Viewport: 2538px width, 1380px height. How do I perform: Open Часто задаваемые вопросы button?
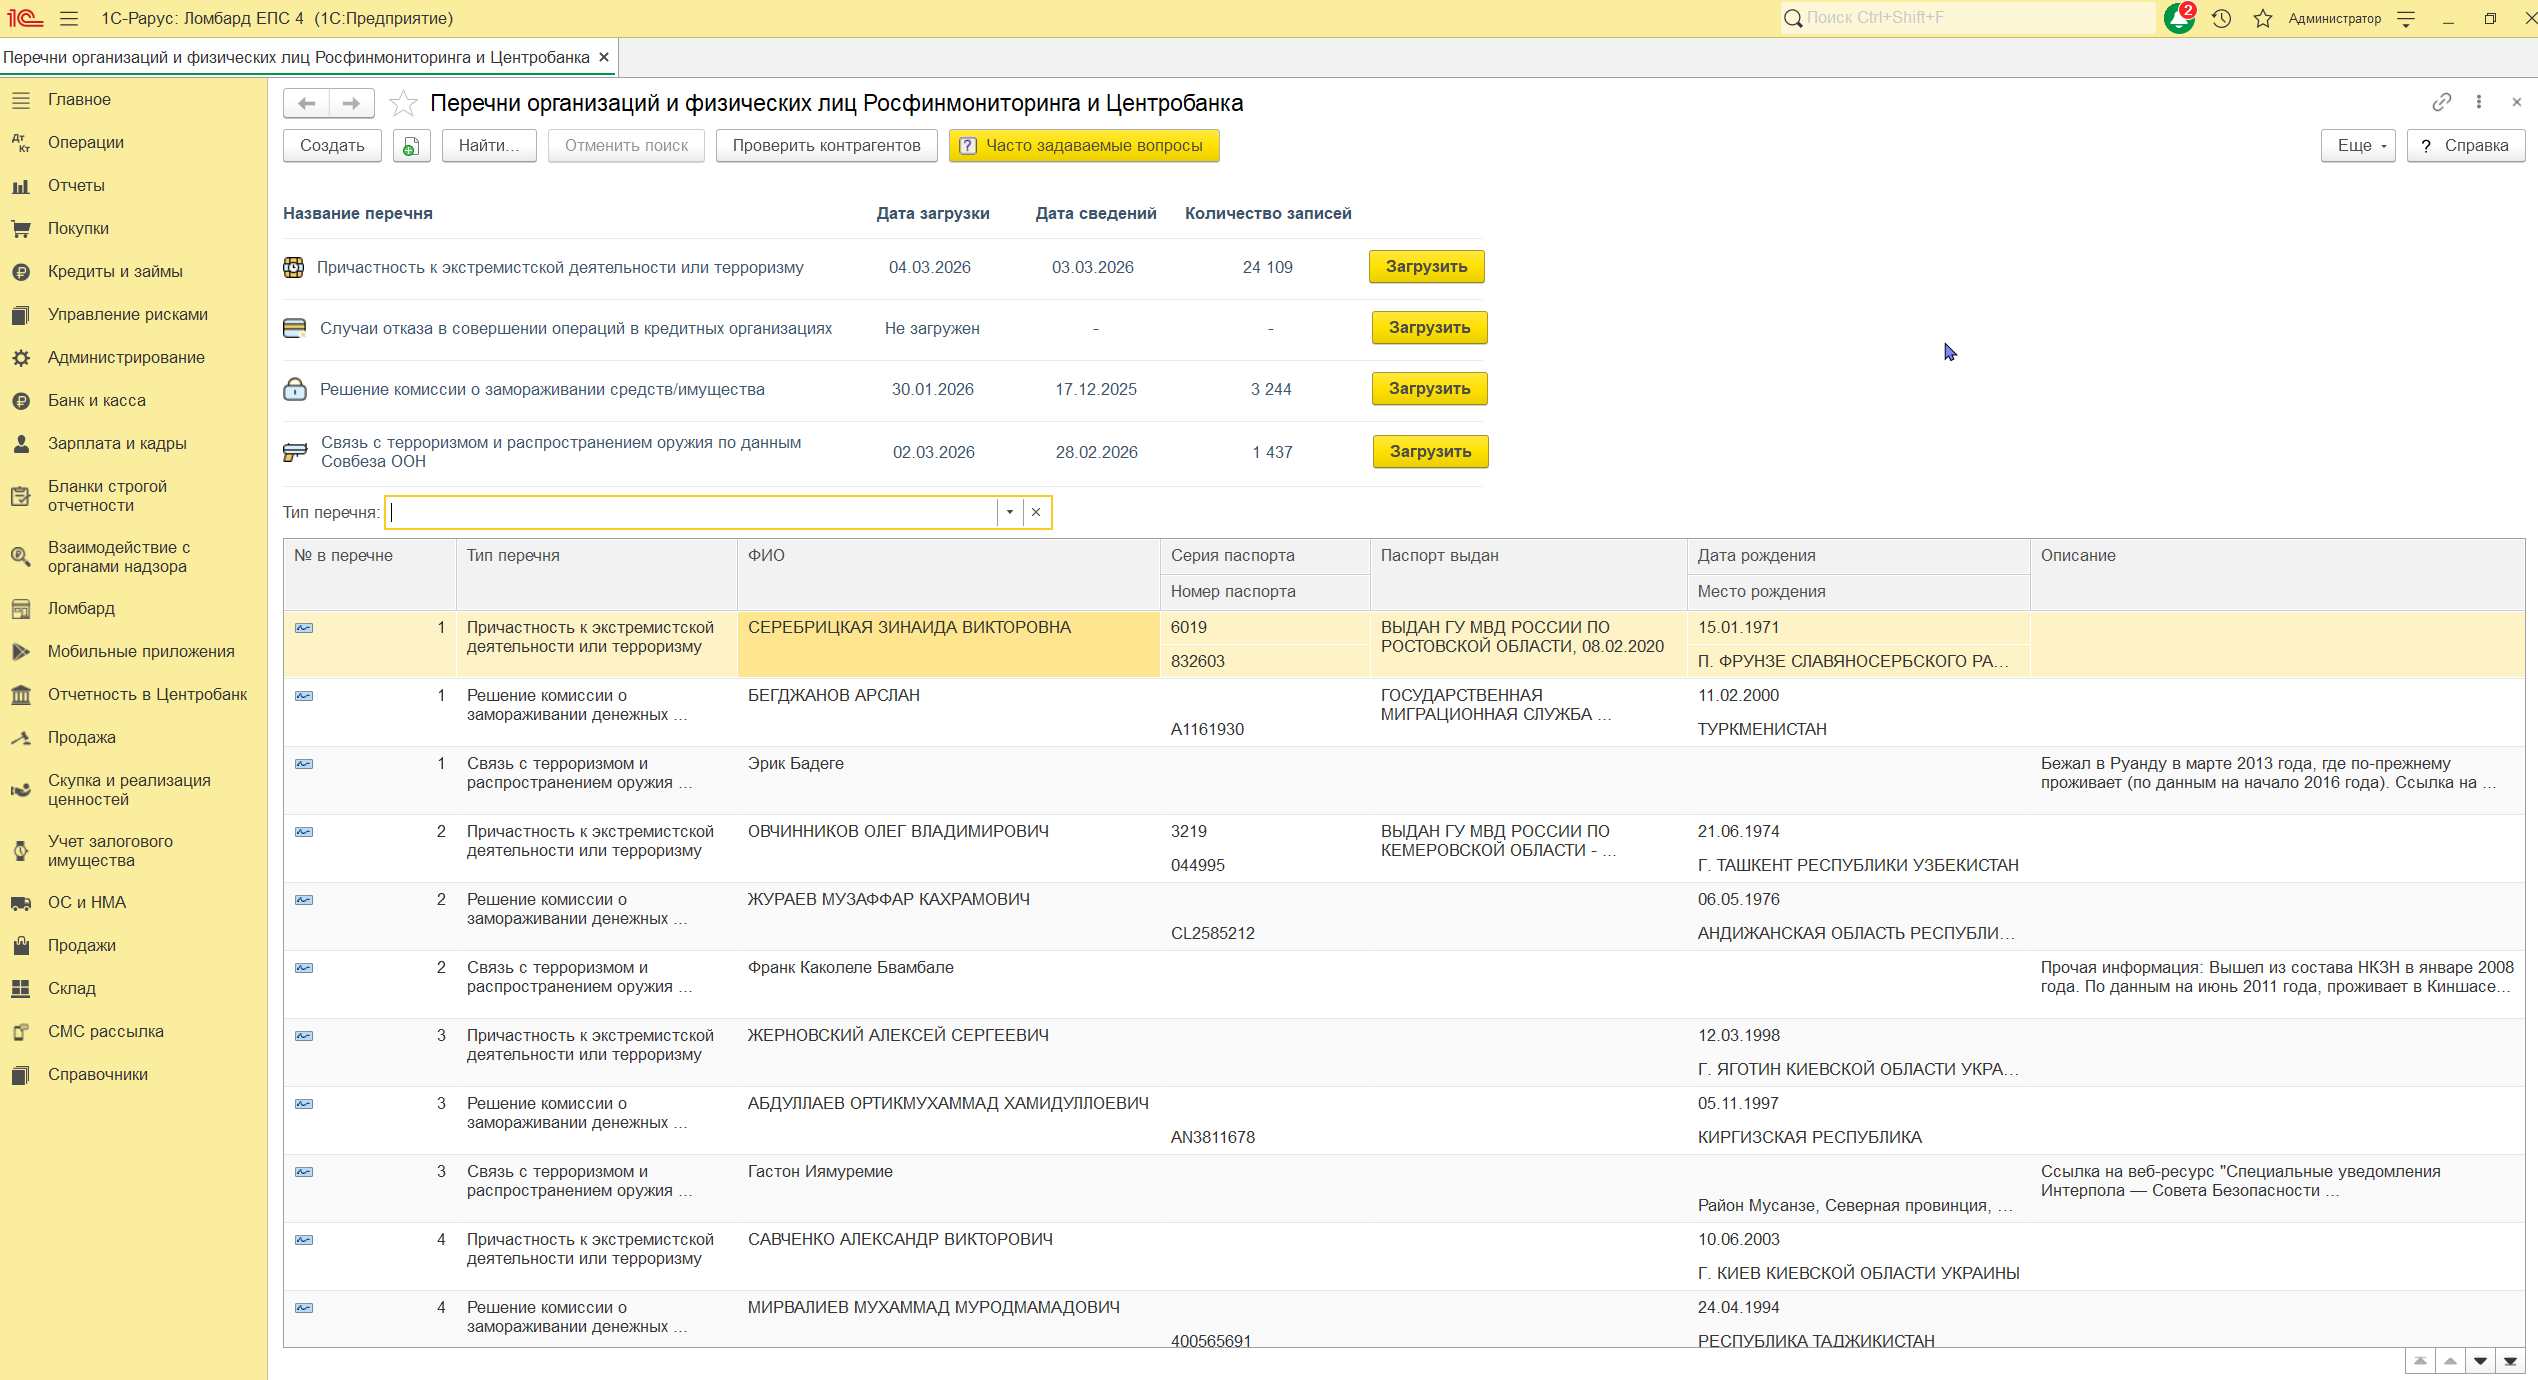click(1083, 146)
